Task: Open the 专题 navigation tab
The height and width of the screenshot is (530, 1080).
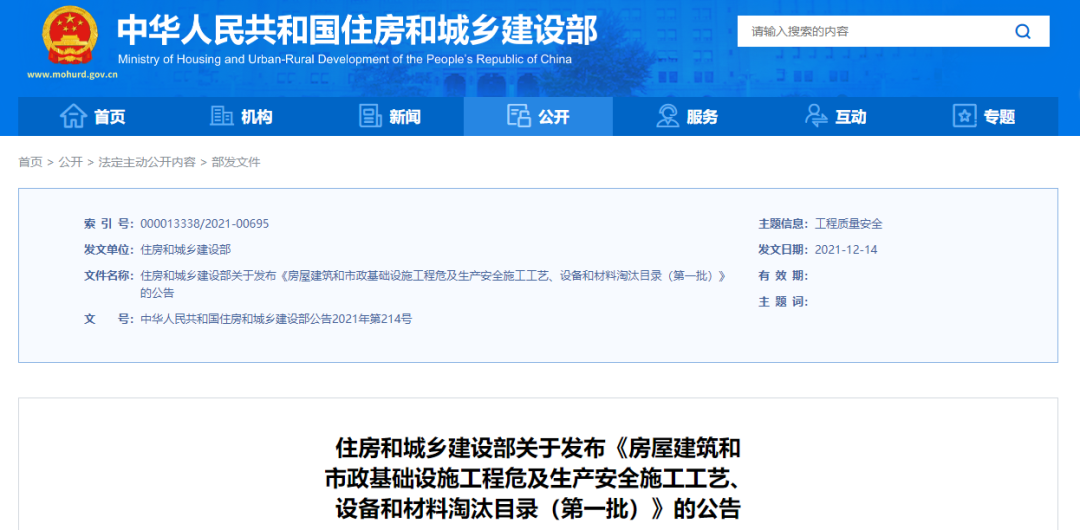Action: (x=984, y=116)
